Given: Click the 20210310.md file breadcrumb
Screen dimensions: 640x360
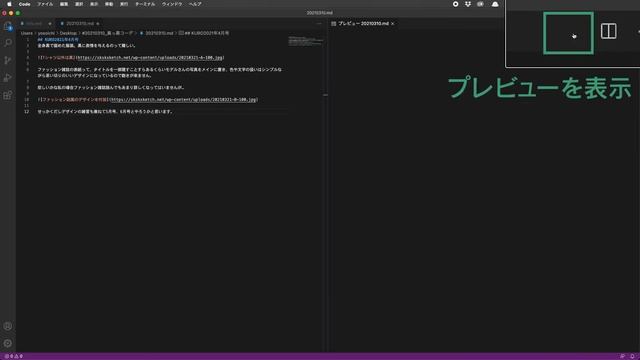Looking at the screenshot, I should [157, 33].
